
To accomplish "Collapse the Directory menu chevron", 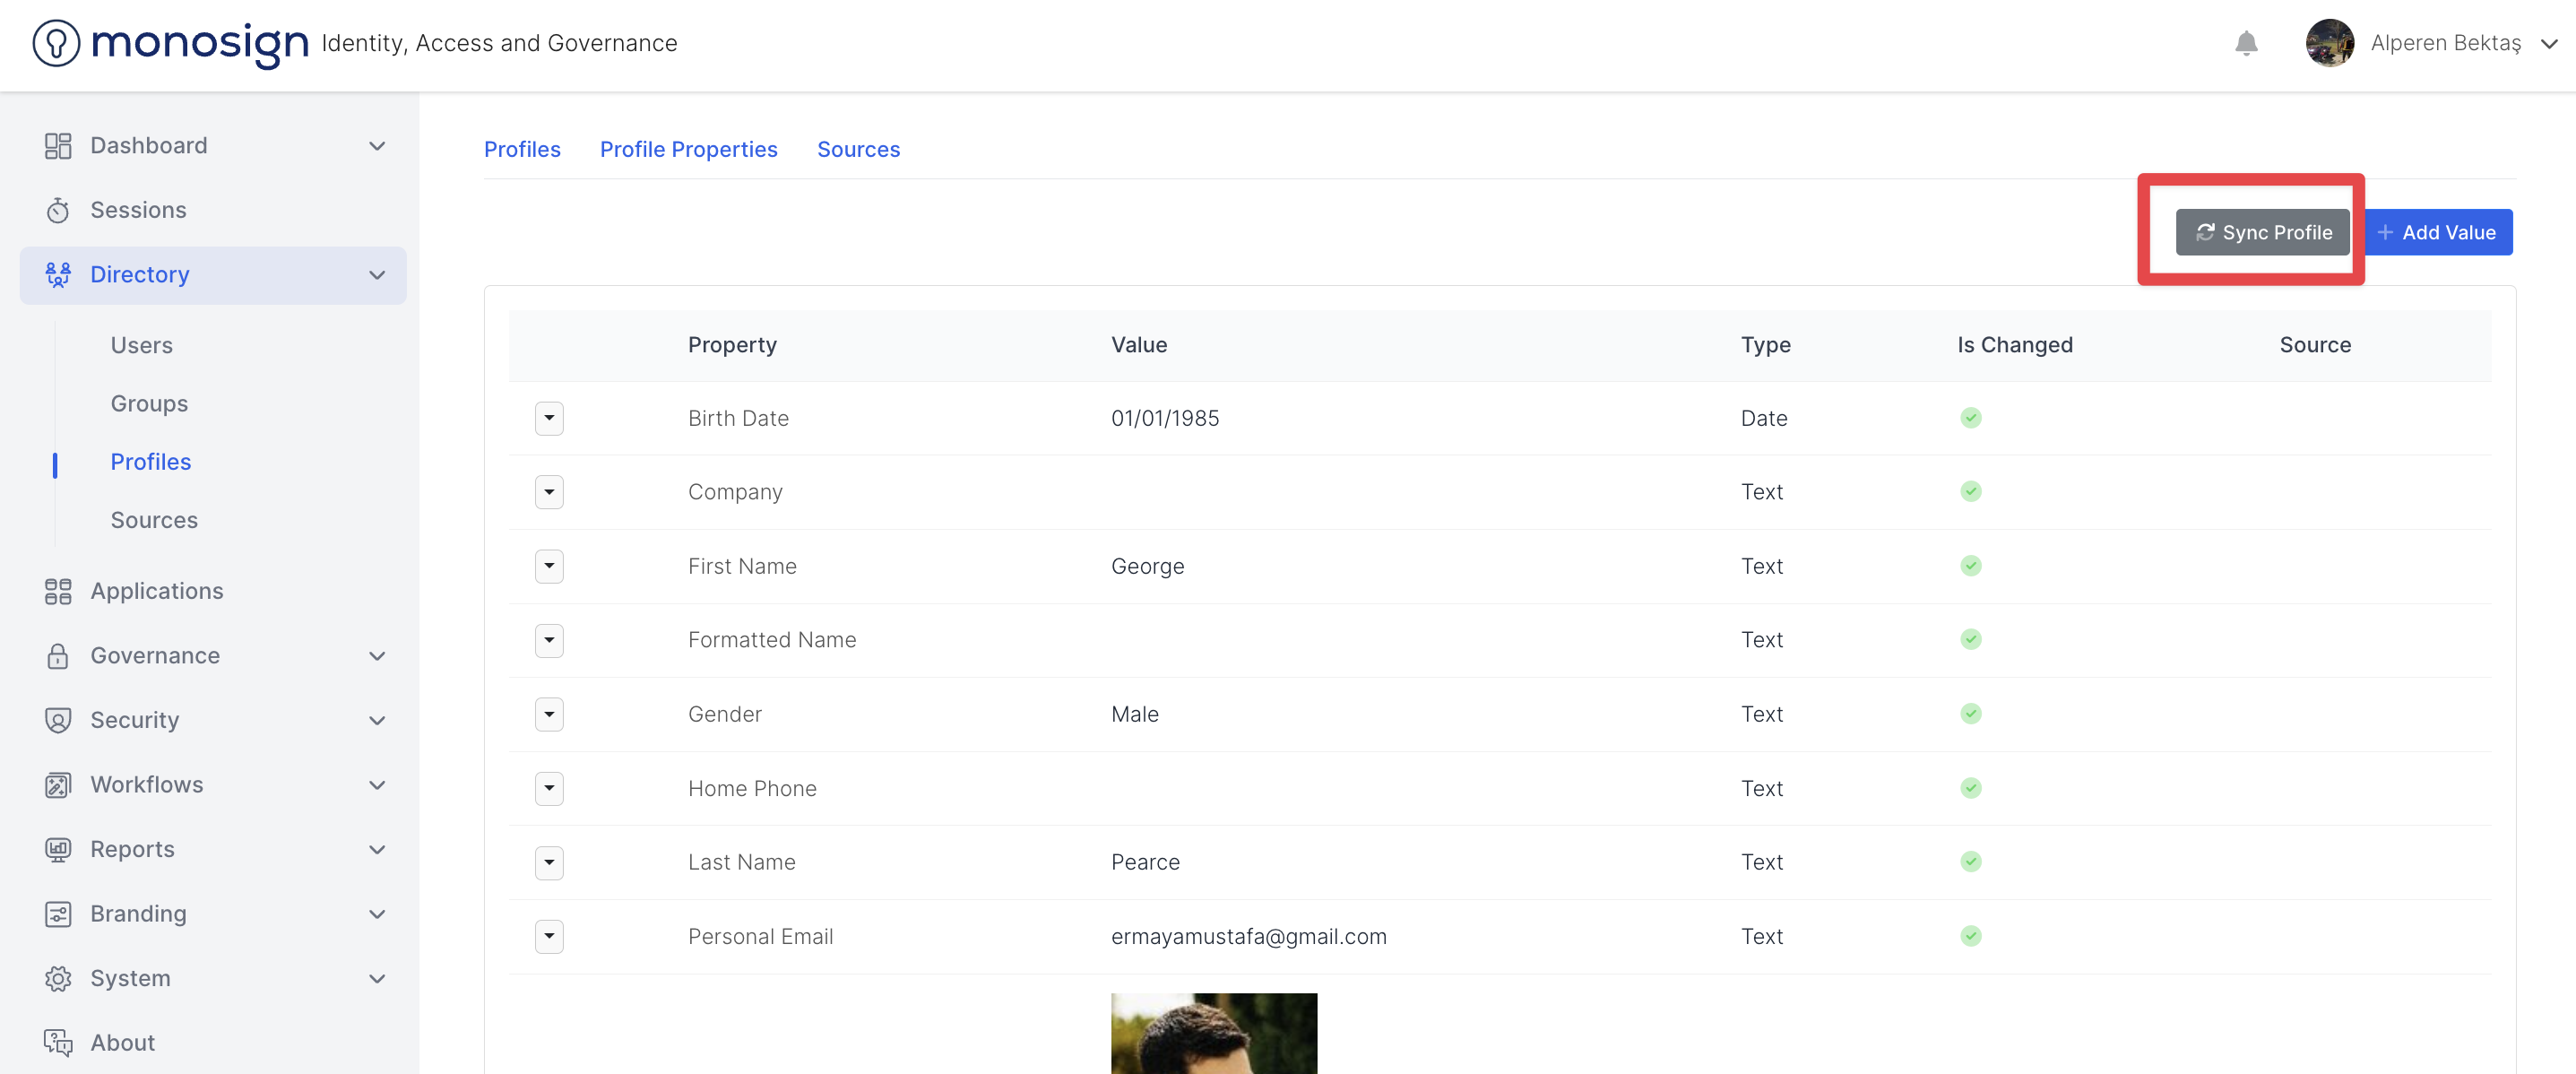I will [x=377, y=275].
